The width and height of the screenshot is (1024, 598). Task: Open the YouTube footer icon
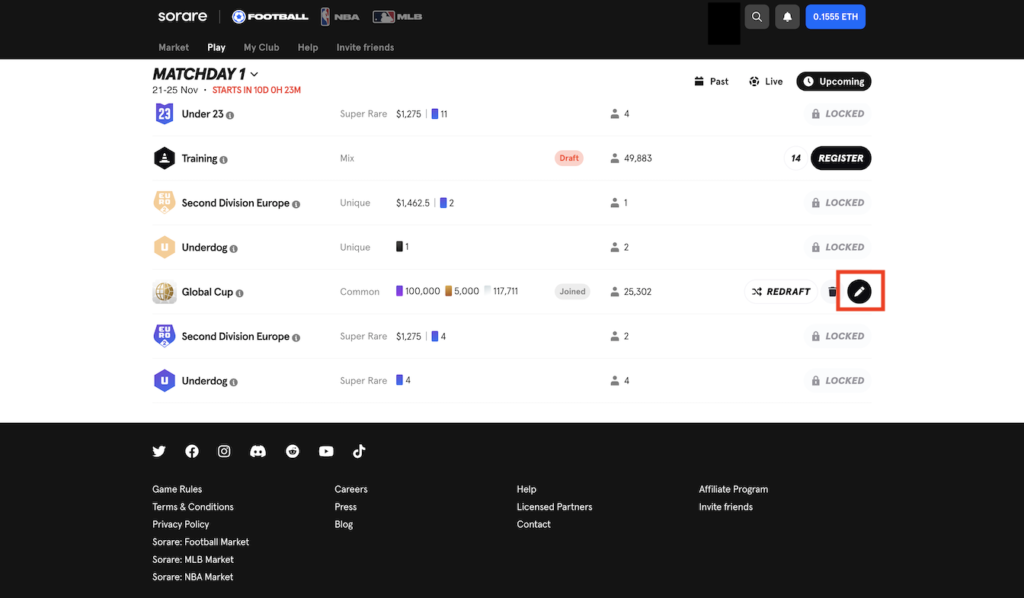pos(326,451)
